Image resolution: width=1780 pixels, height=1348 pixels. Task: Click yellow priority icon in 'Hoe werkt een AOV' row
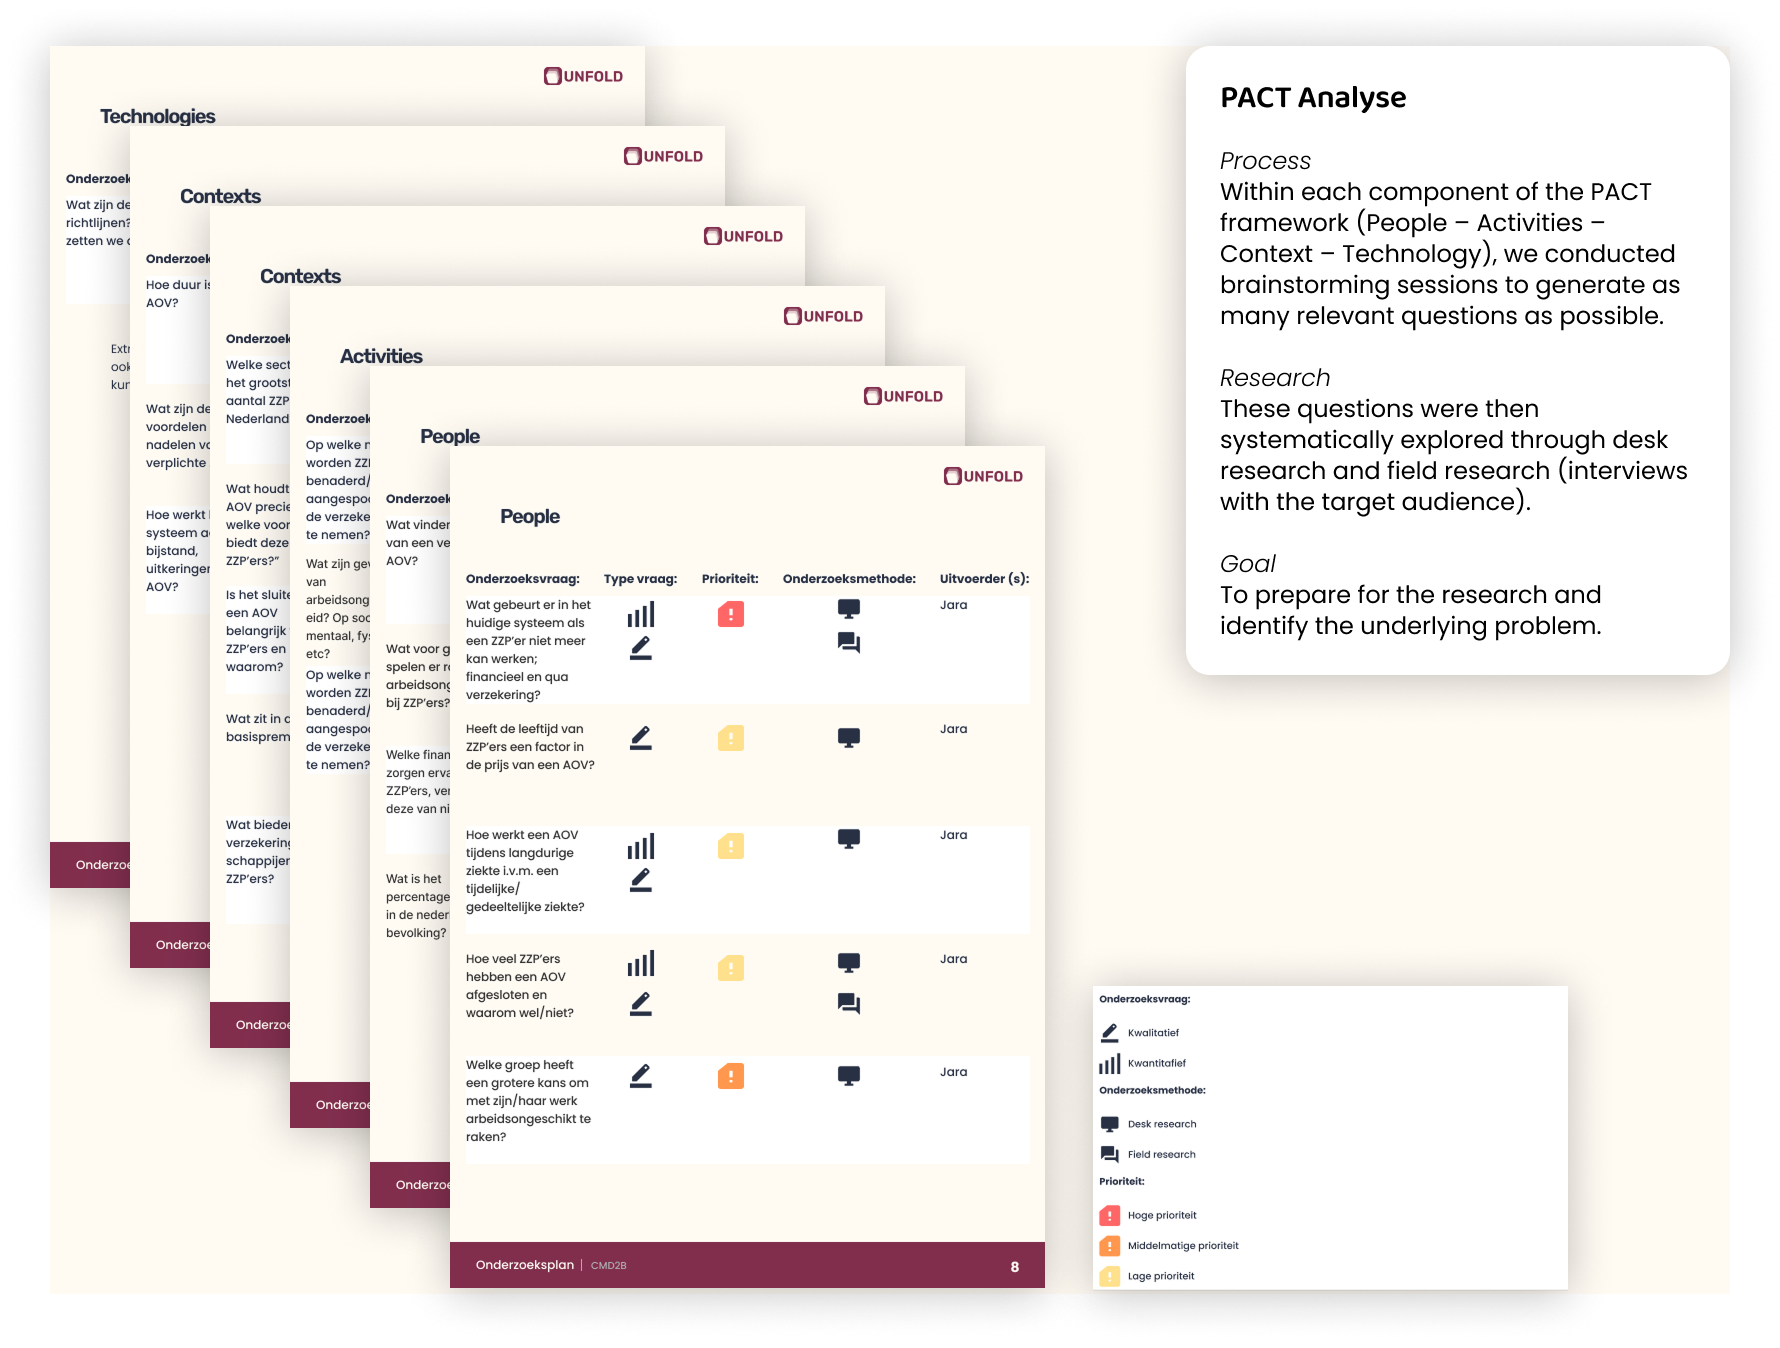731,846
